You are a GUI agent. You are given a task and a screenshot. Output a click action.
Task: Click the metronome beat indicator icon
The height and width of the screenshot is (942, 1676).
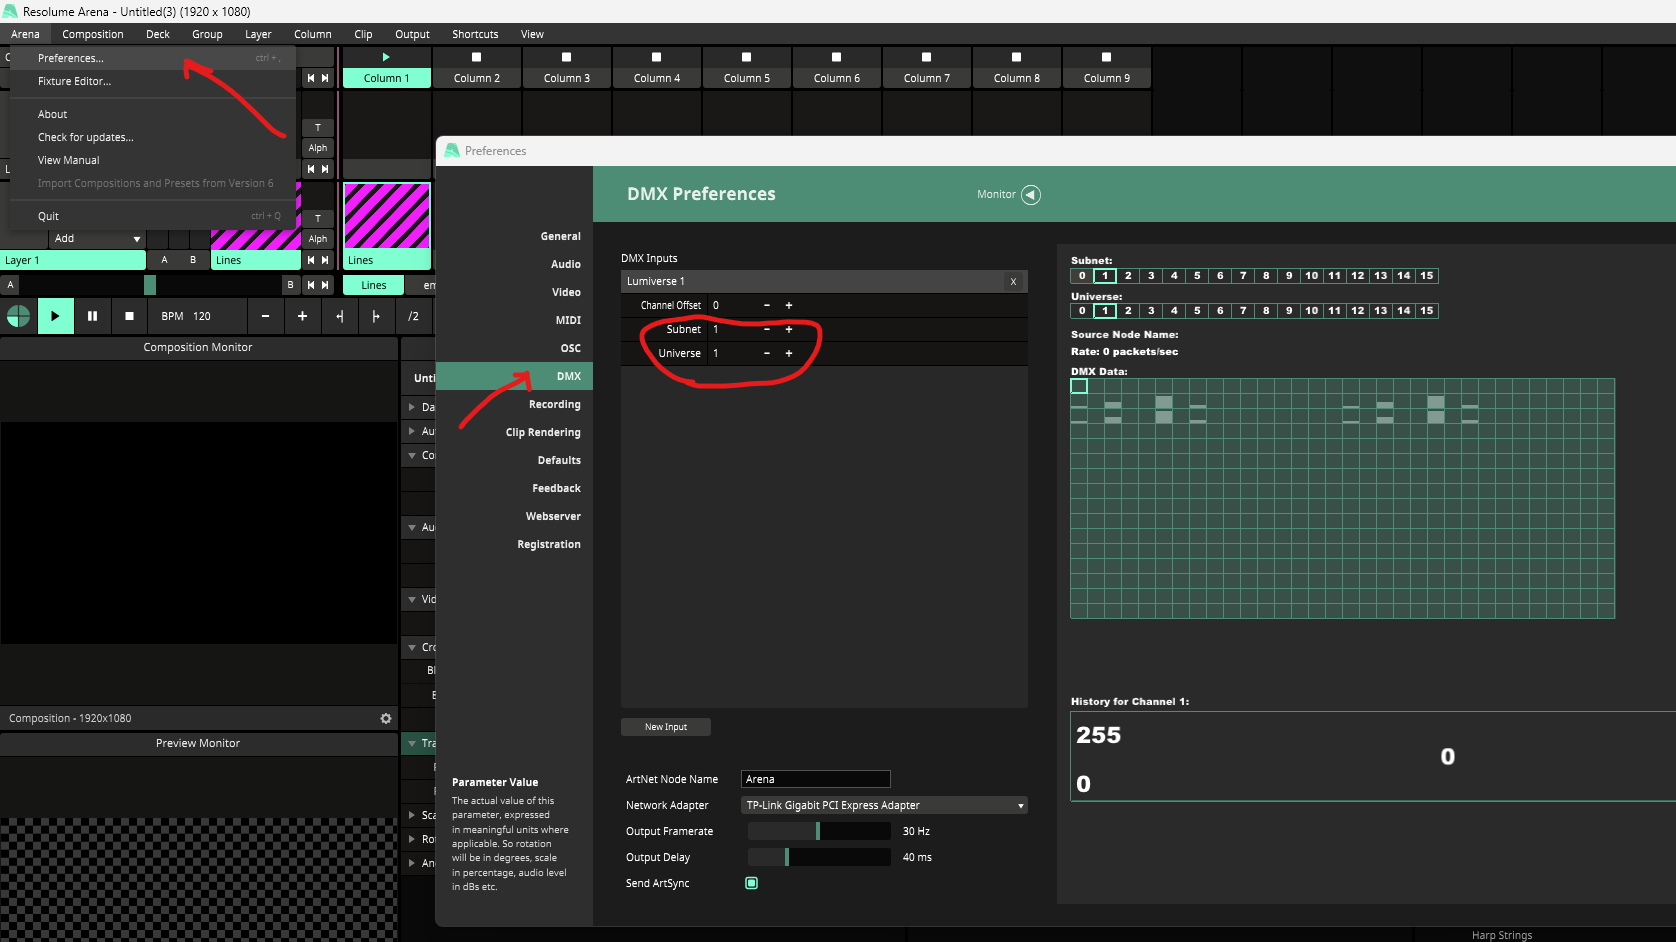coord(18,316)
